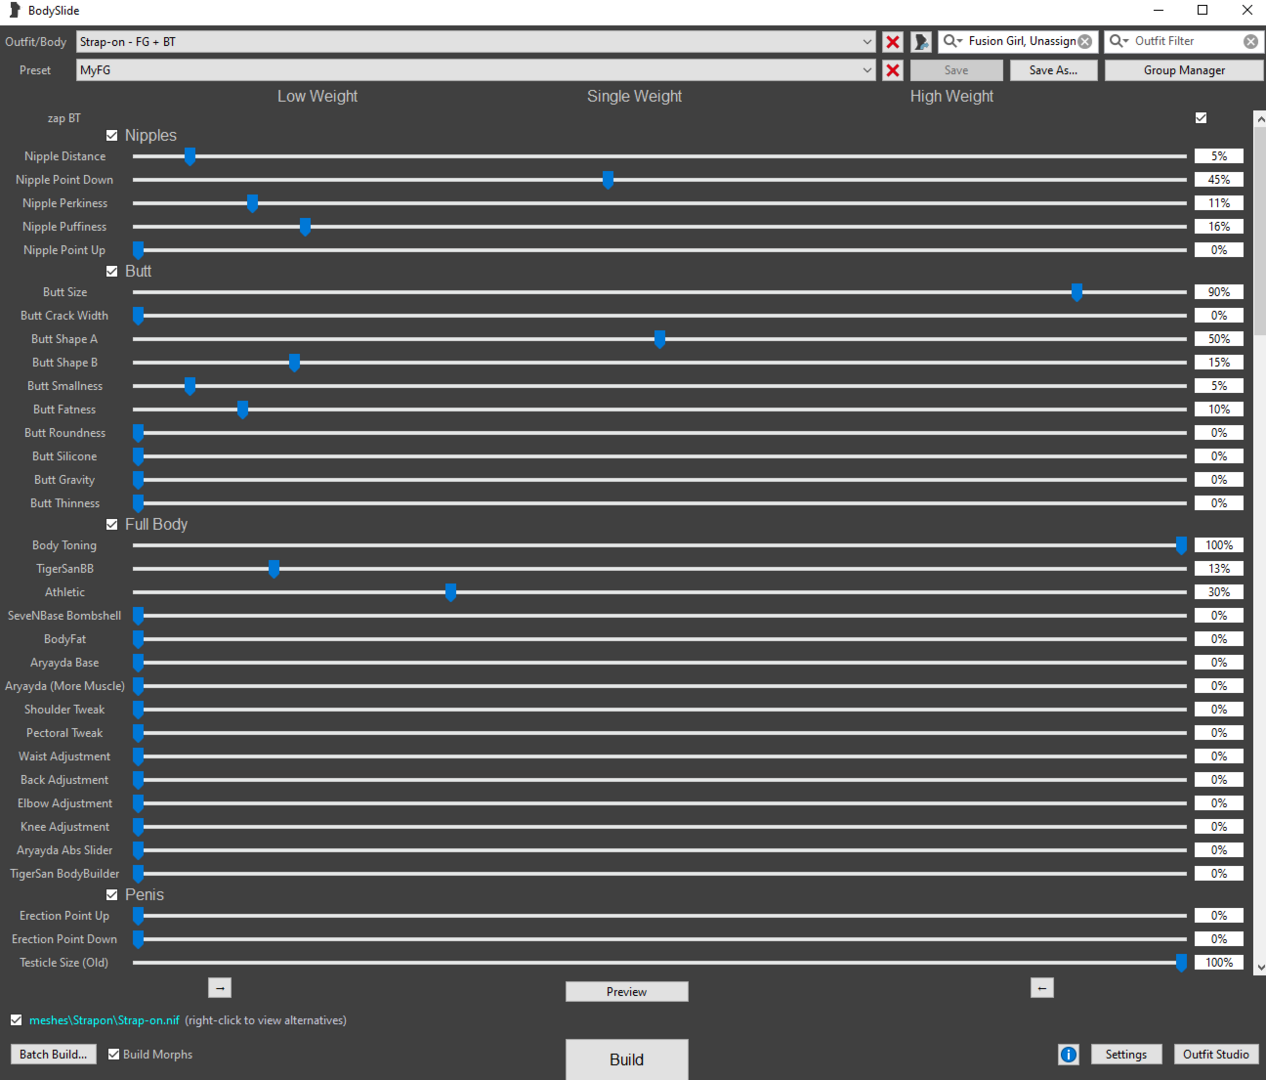The height and width of the screenshot is (1080, 1266).
Task: Uncheck the Nipples category checkbox
Action: click(x=112, y=135)
